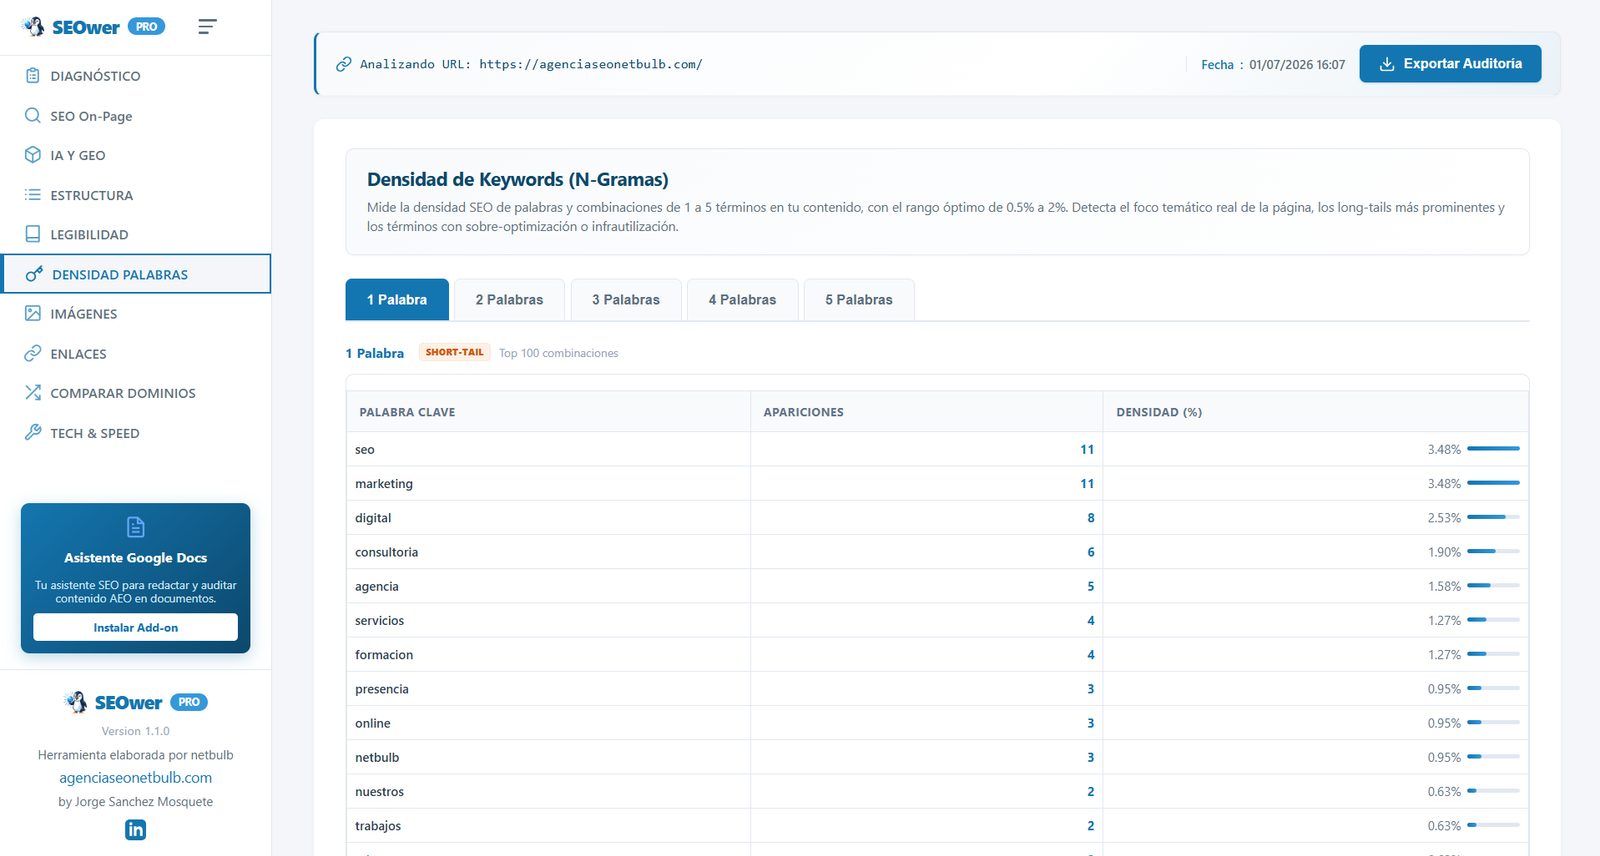Viewport: 1600px width, 856px height.
Task: Switch to the 3 Palabras tab
Action: (626, 300)
